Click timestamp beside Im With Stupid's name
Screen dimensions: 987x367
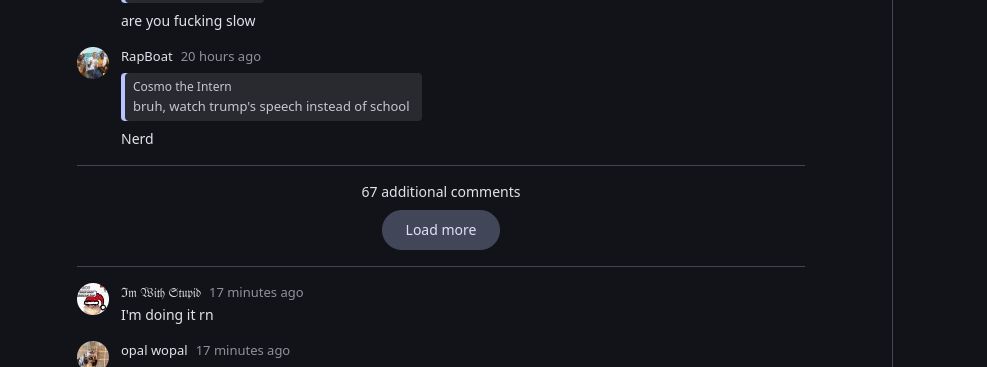[x=256, y=293]
